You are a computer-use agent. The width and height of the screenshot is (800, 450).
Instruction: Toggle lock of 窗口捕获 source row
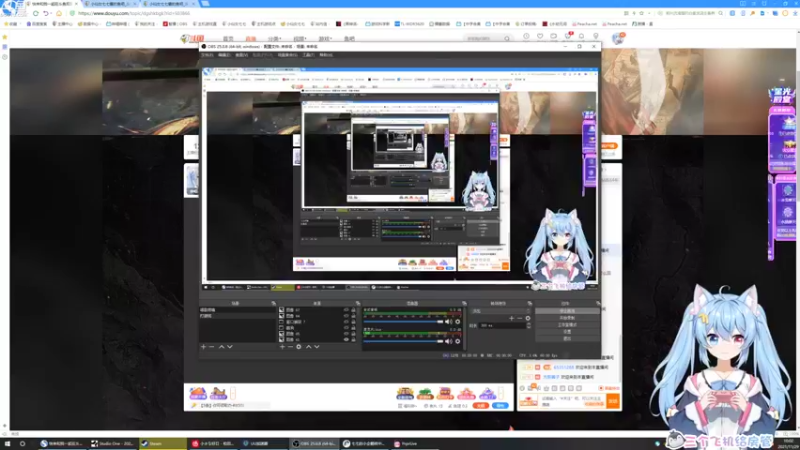(353, 322)
